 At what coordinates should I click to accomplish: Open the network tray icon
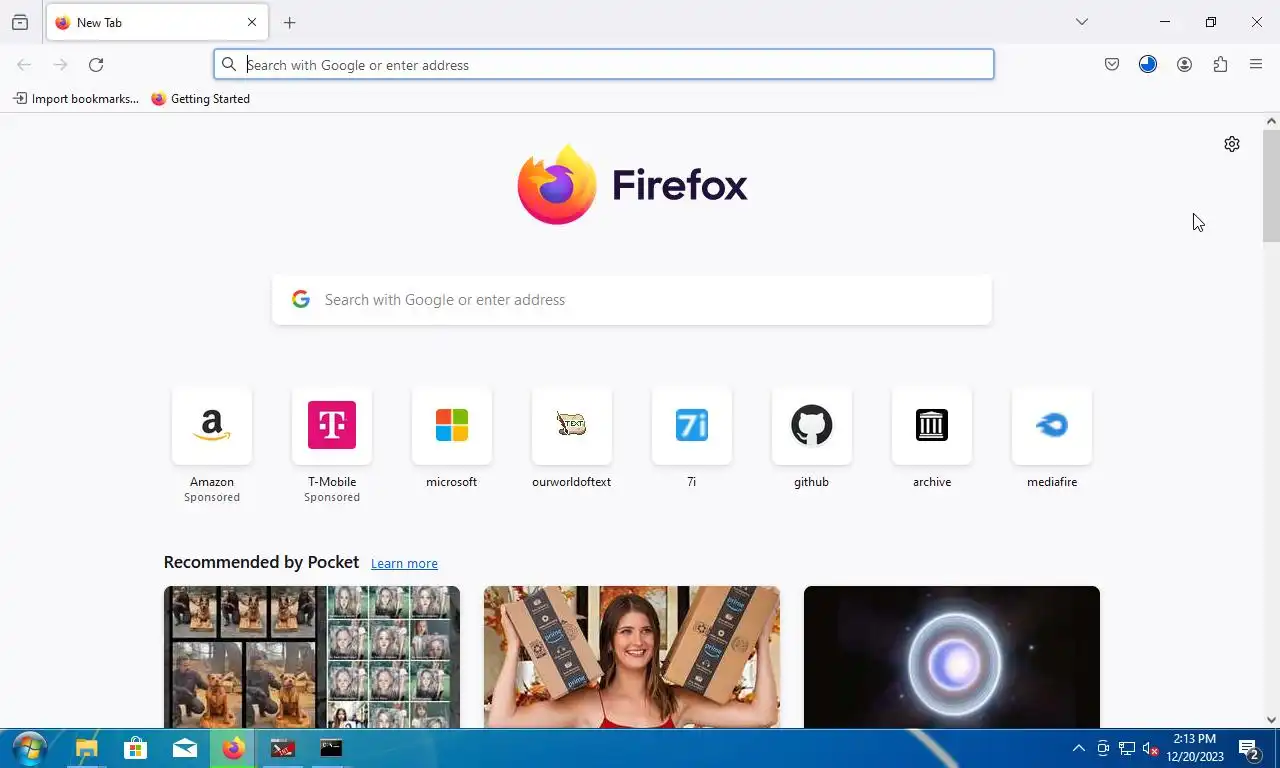pos(1126,748)
